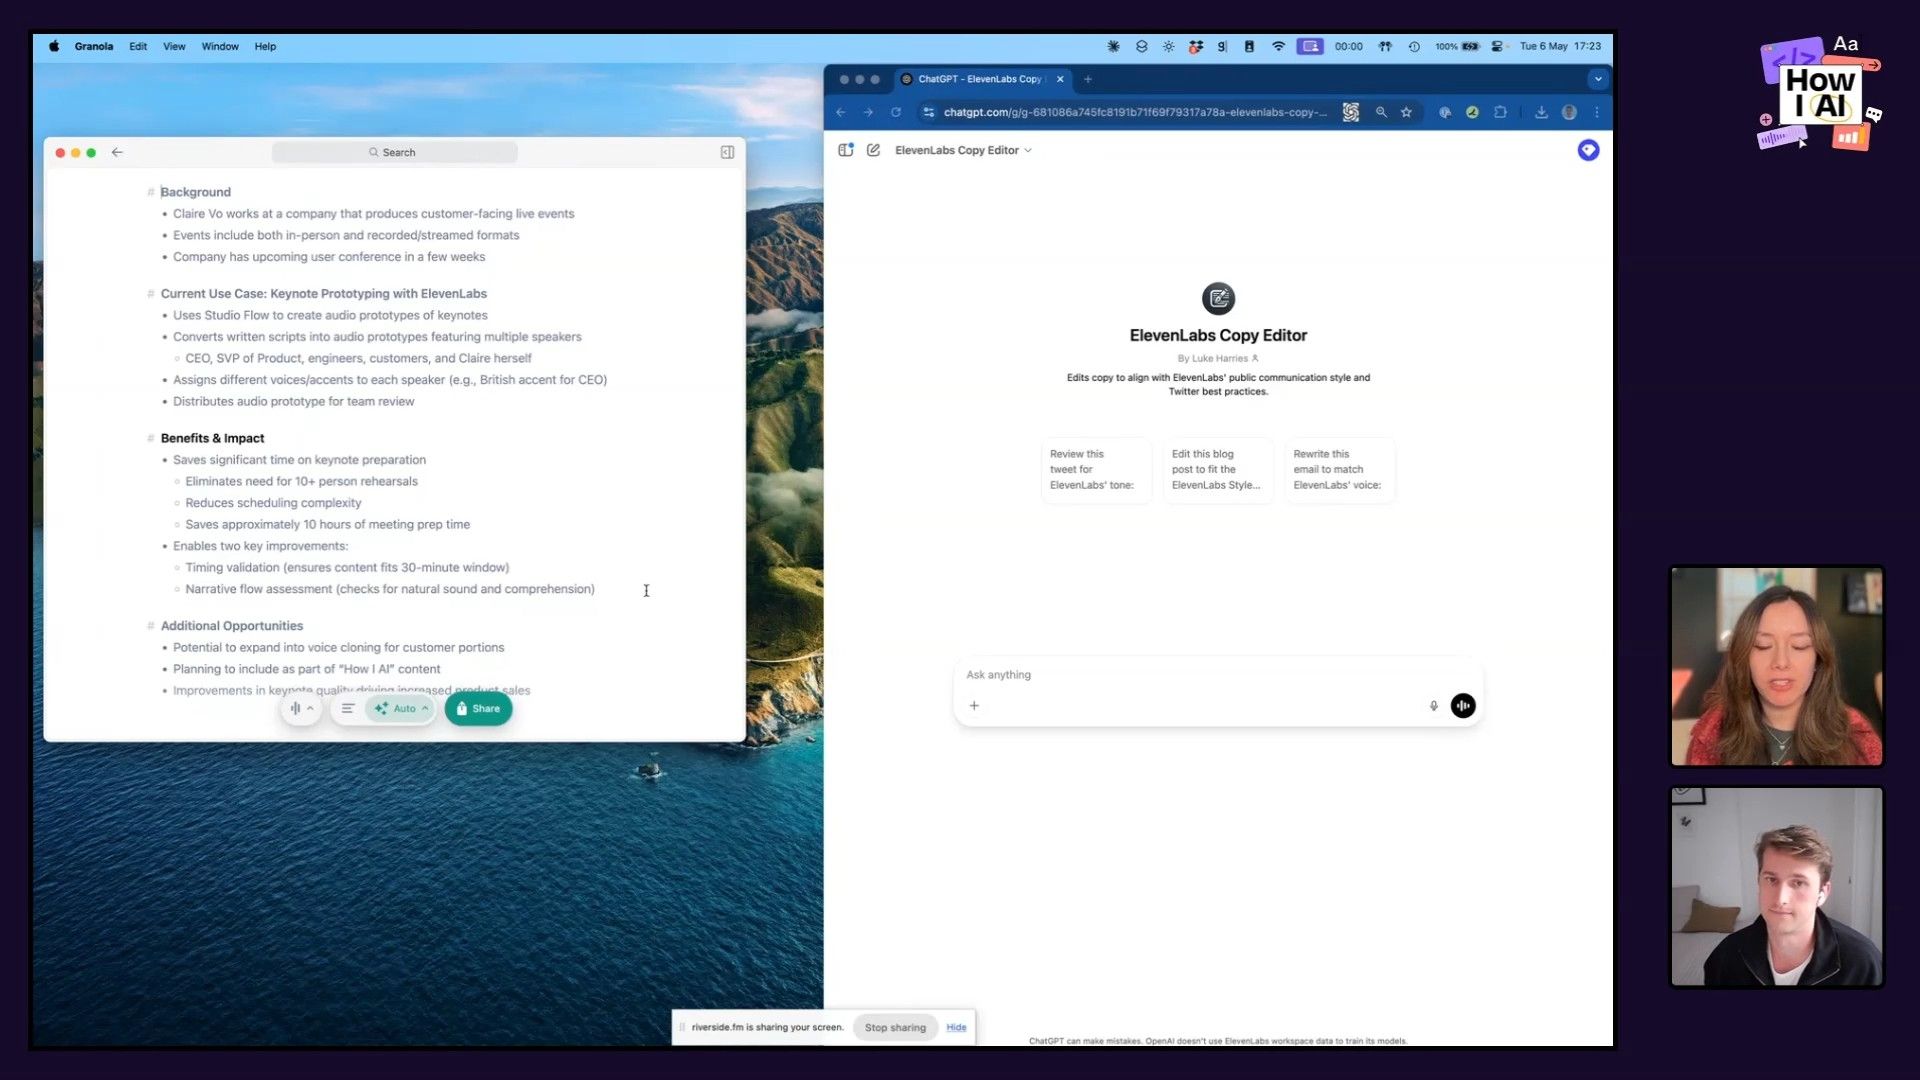This screenshot has width=1920, height=1080.
Task: Open the Help menu
Action: click(265, 46)
